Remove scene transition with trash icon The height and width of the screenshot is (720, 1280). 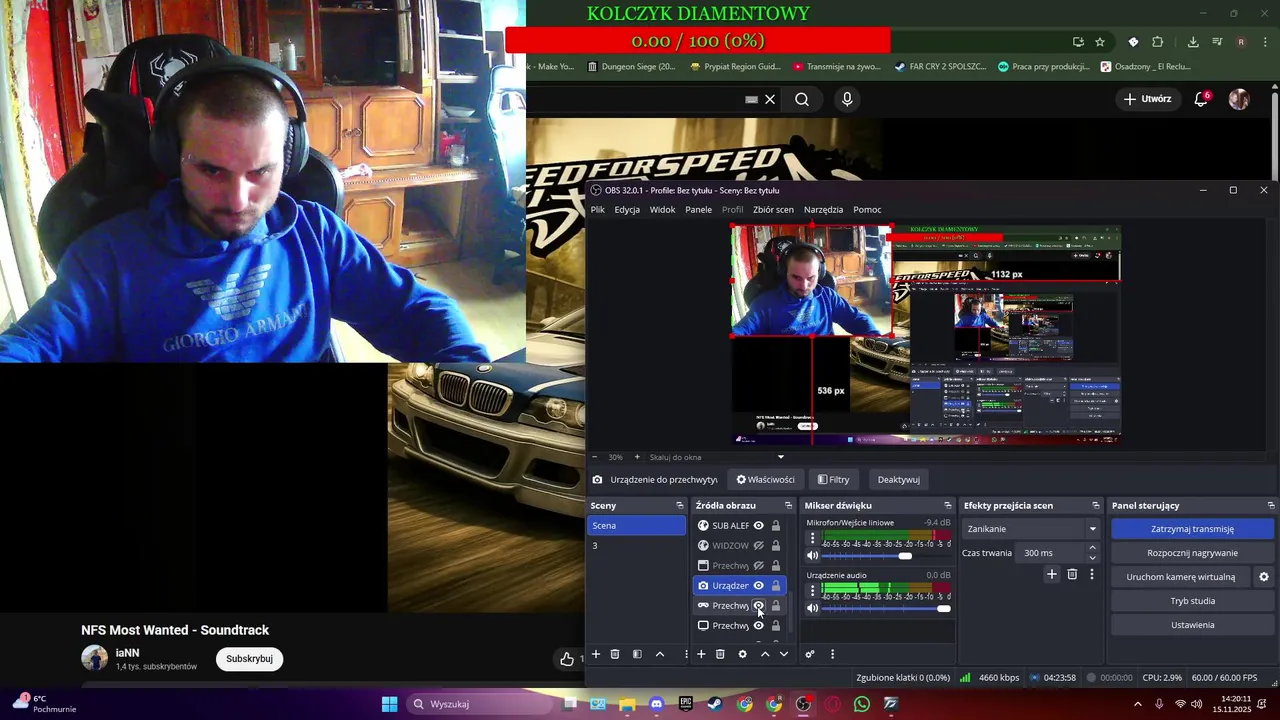pos(1072,574)
